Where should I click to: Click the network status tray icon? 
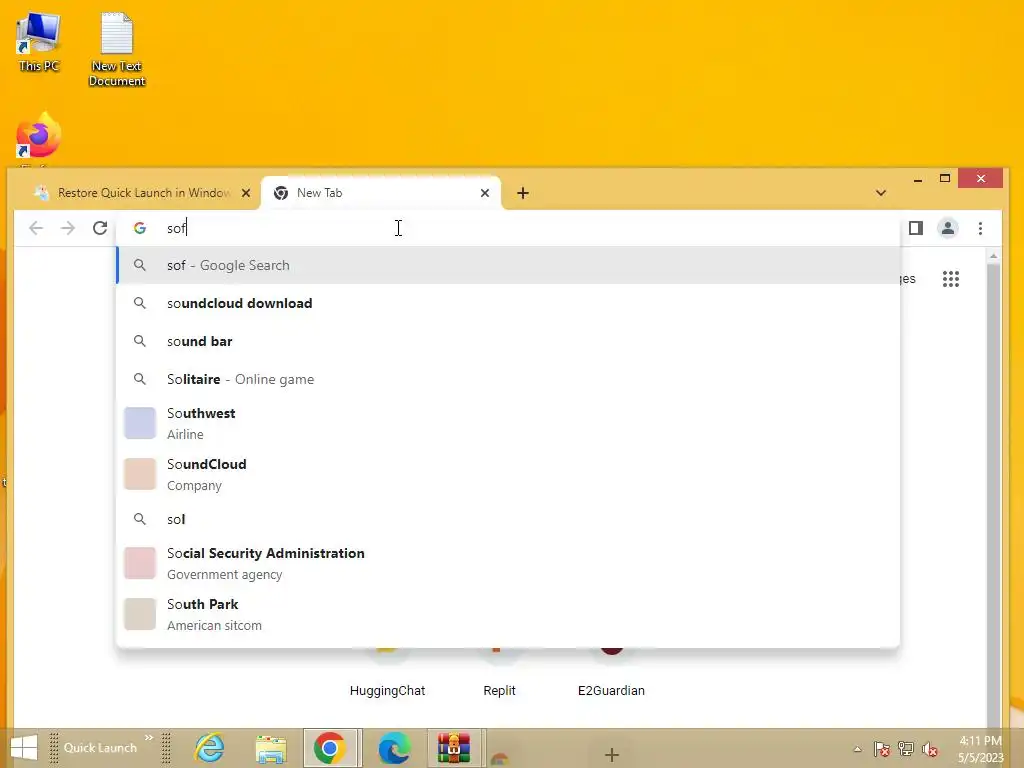(x=906, y=749)
